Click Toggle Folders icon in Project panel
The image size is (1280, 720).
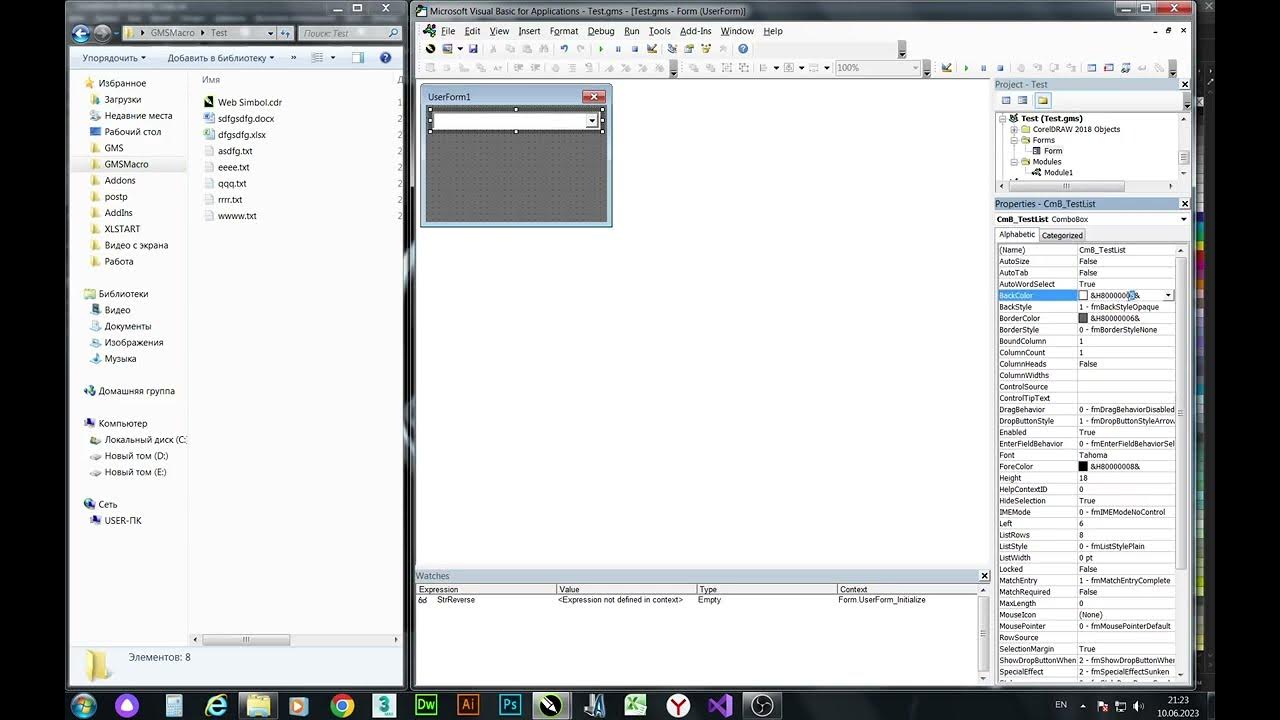pyautogui.click(x=1043, y=100)
